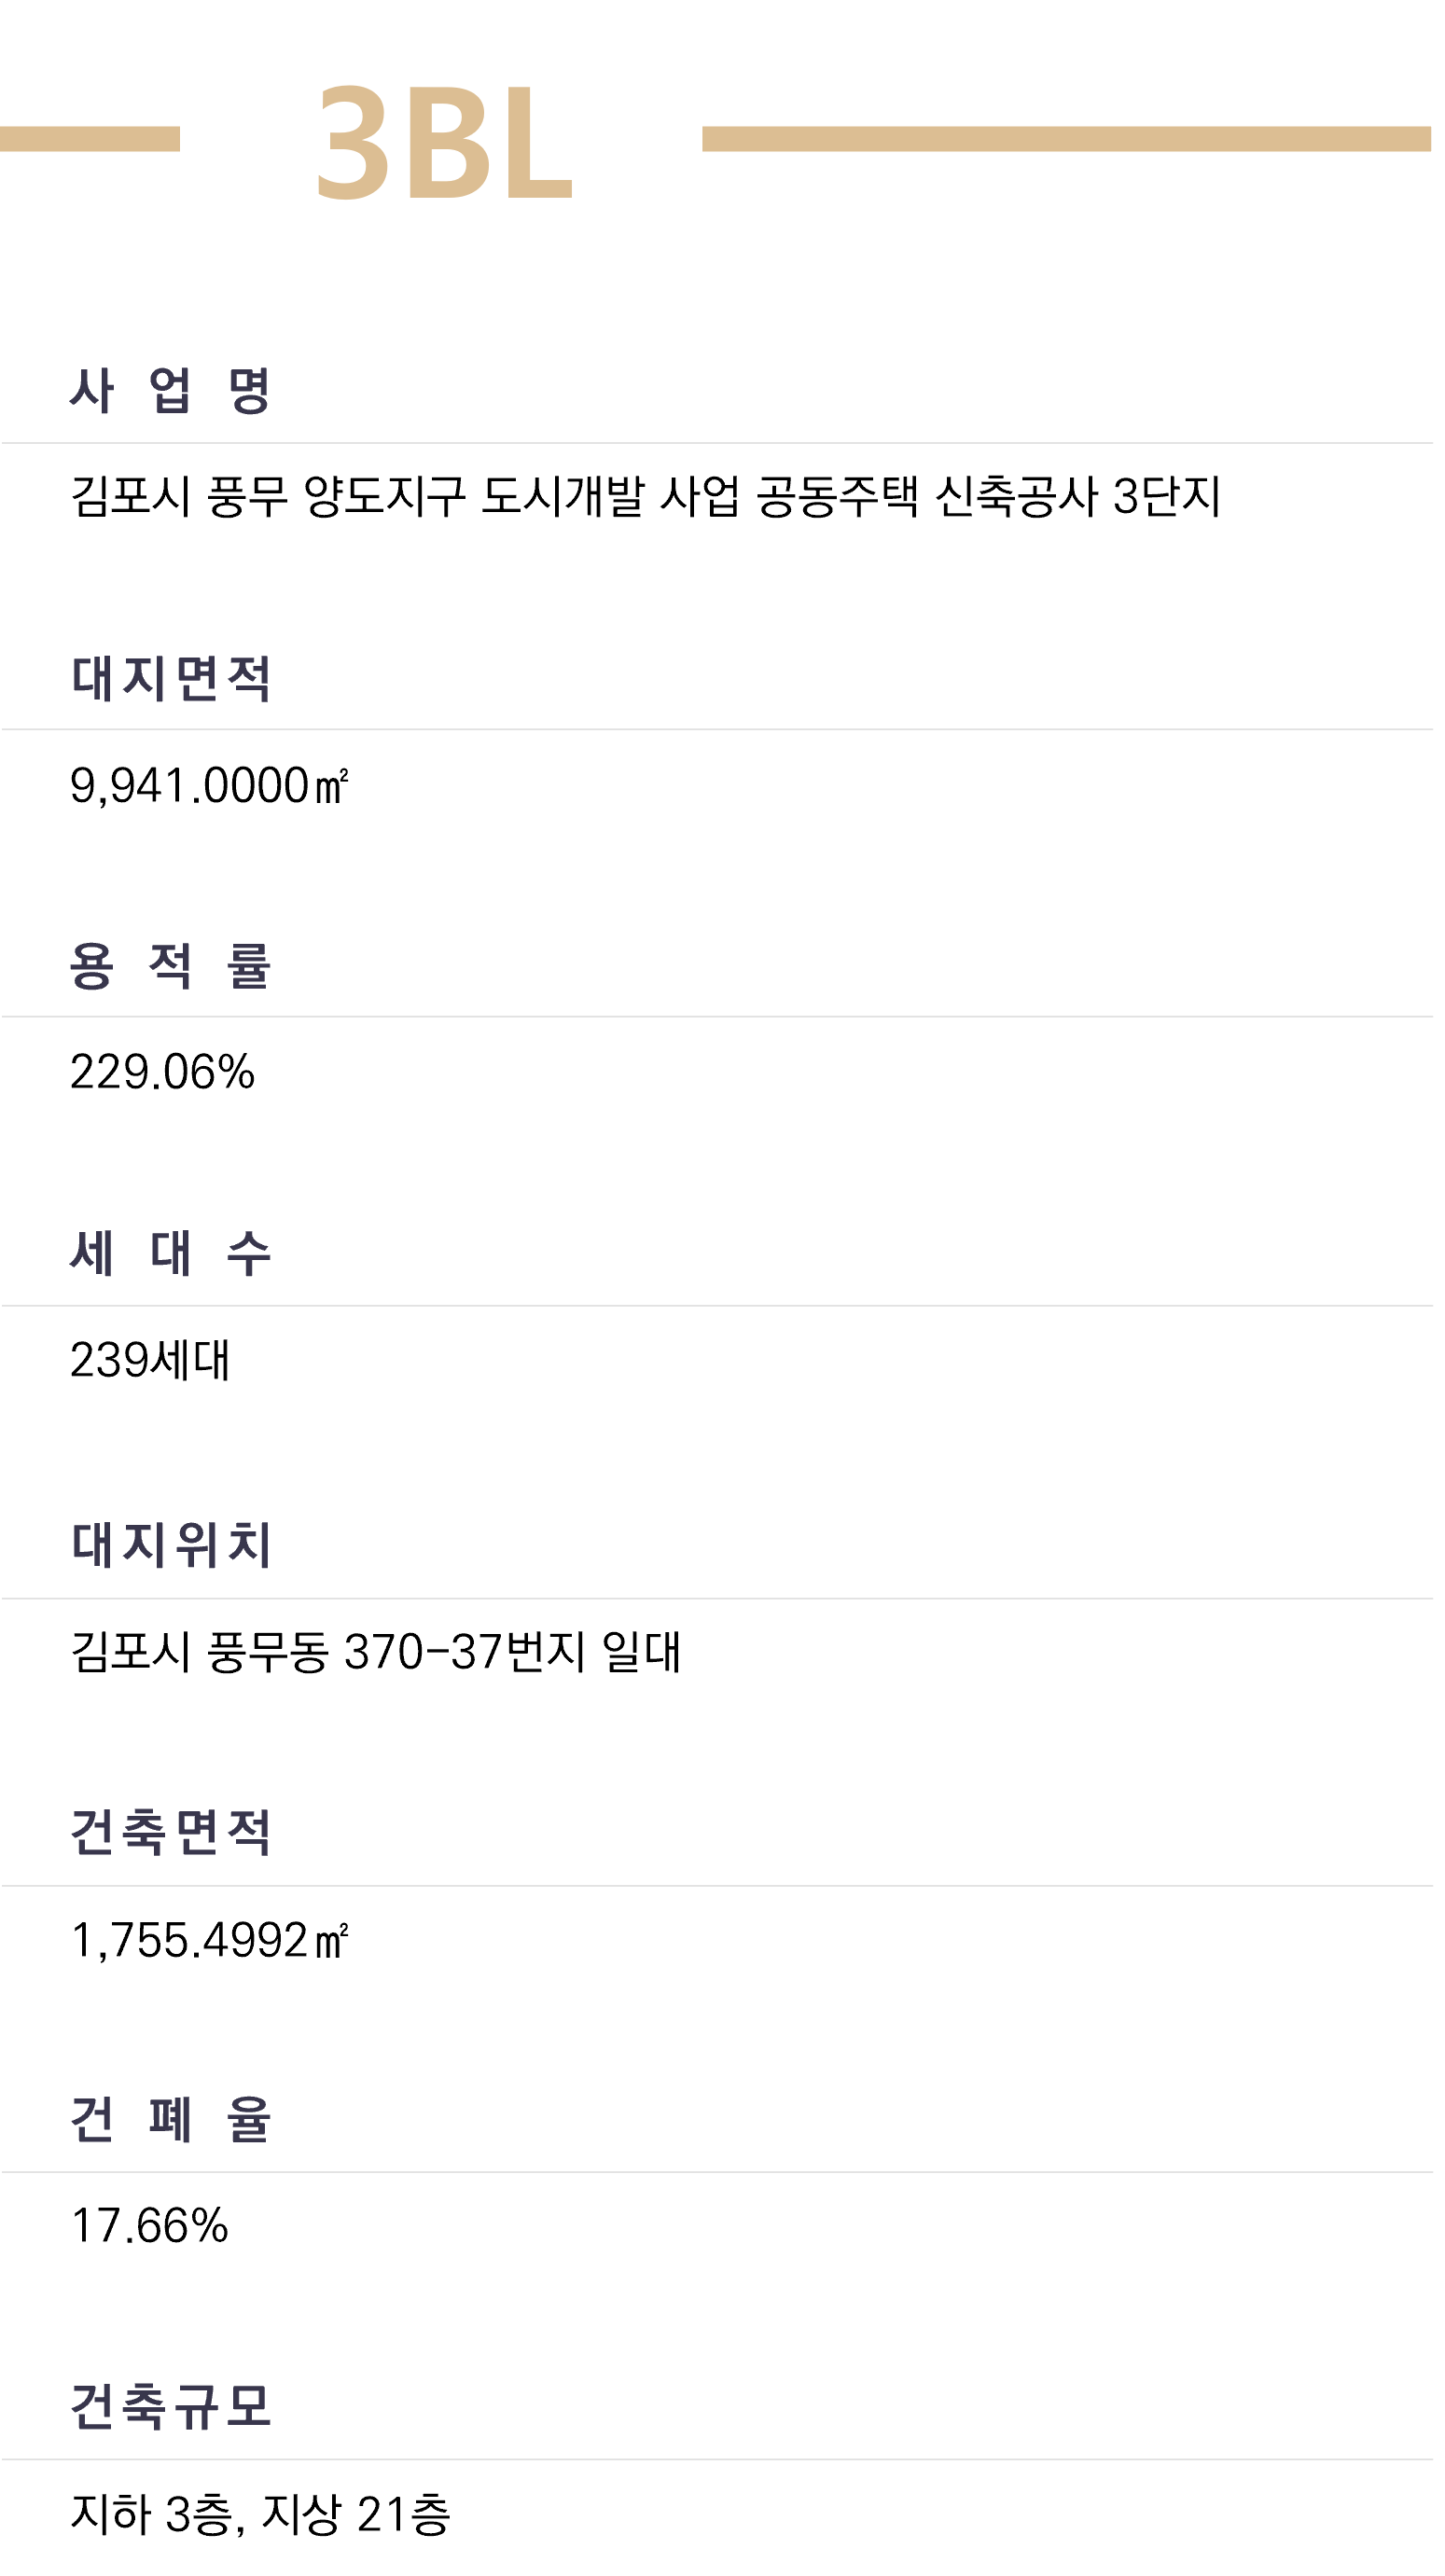The image size is (1445, 2576).
Task: Click the gold line right of 3BL
Action: pyautogui.click(x=1065, y=139)
